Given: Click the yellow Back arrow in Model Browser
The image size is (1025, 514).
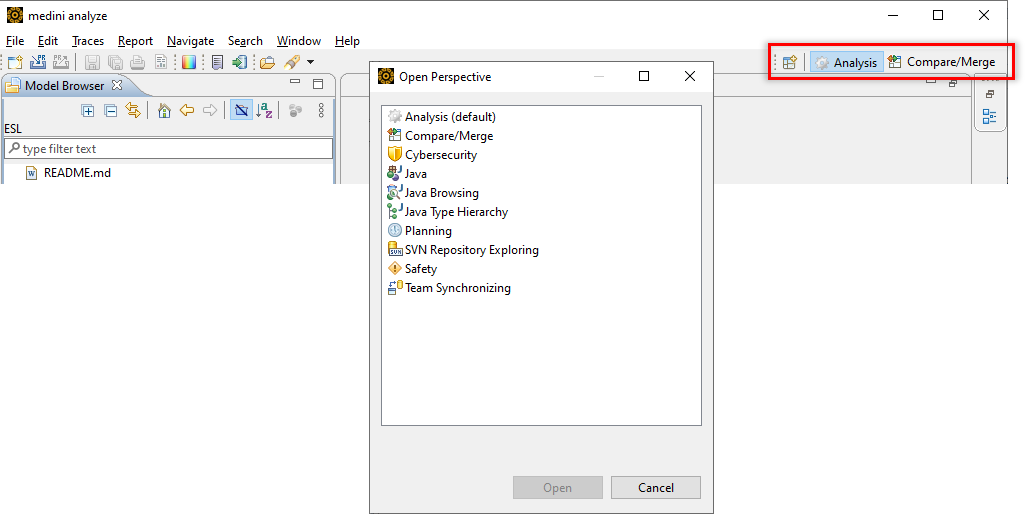Looking at the screenshot, I should (187, 111).
